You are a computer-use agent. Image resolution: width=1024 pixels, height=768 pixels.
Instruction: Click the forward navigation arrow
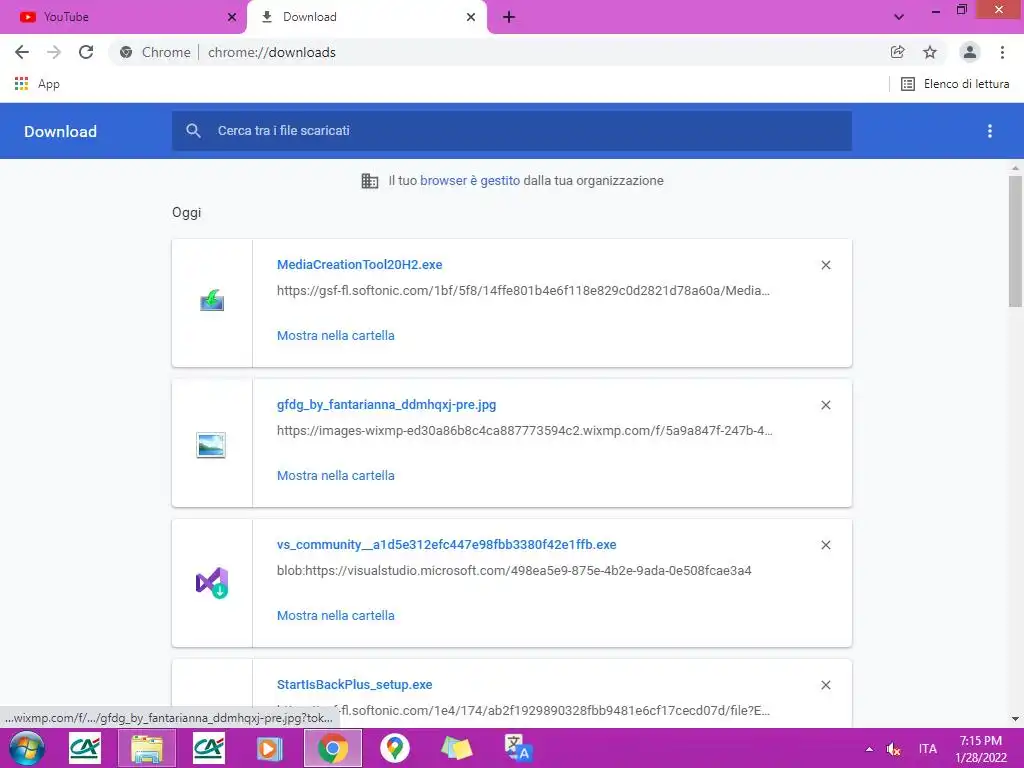pyautogui.click(x=54, y=52)
